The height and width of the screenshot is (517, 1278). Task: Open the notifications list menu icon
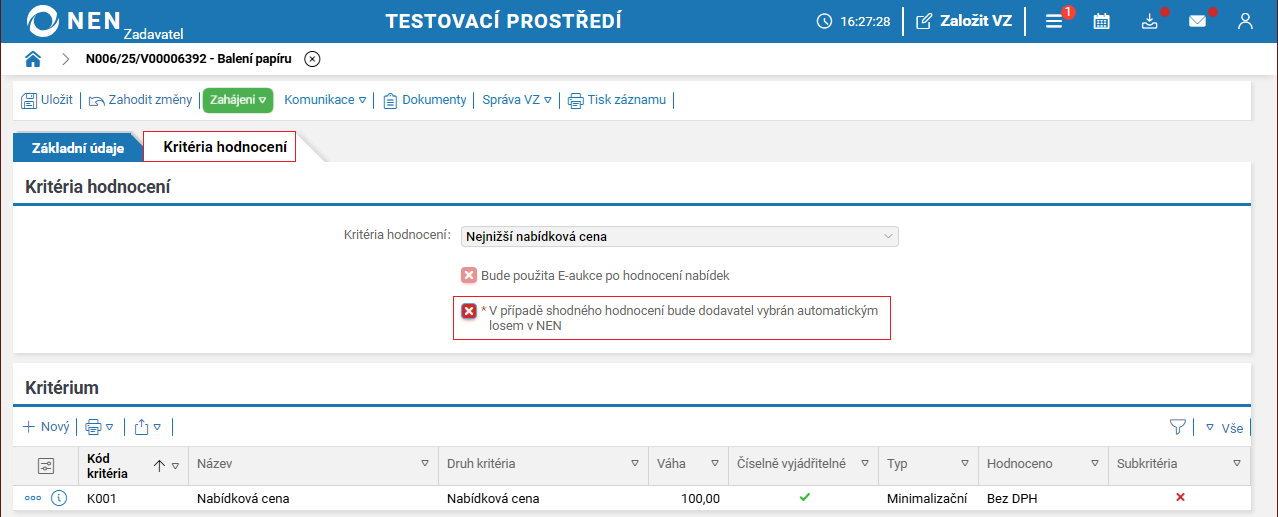click(x=1054, y=21)
